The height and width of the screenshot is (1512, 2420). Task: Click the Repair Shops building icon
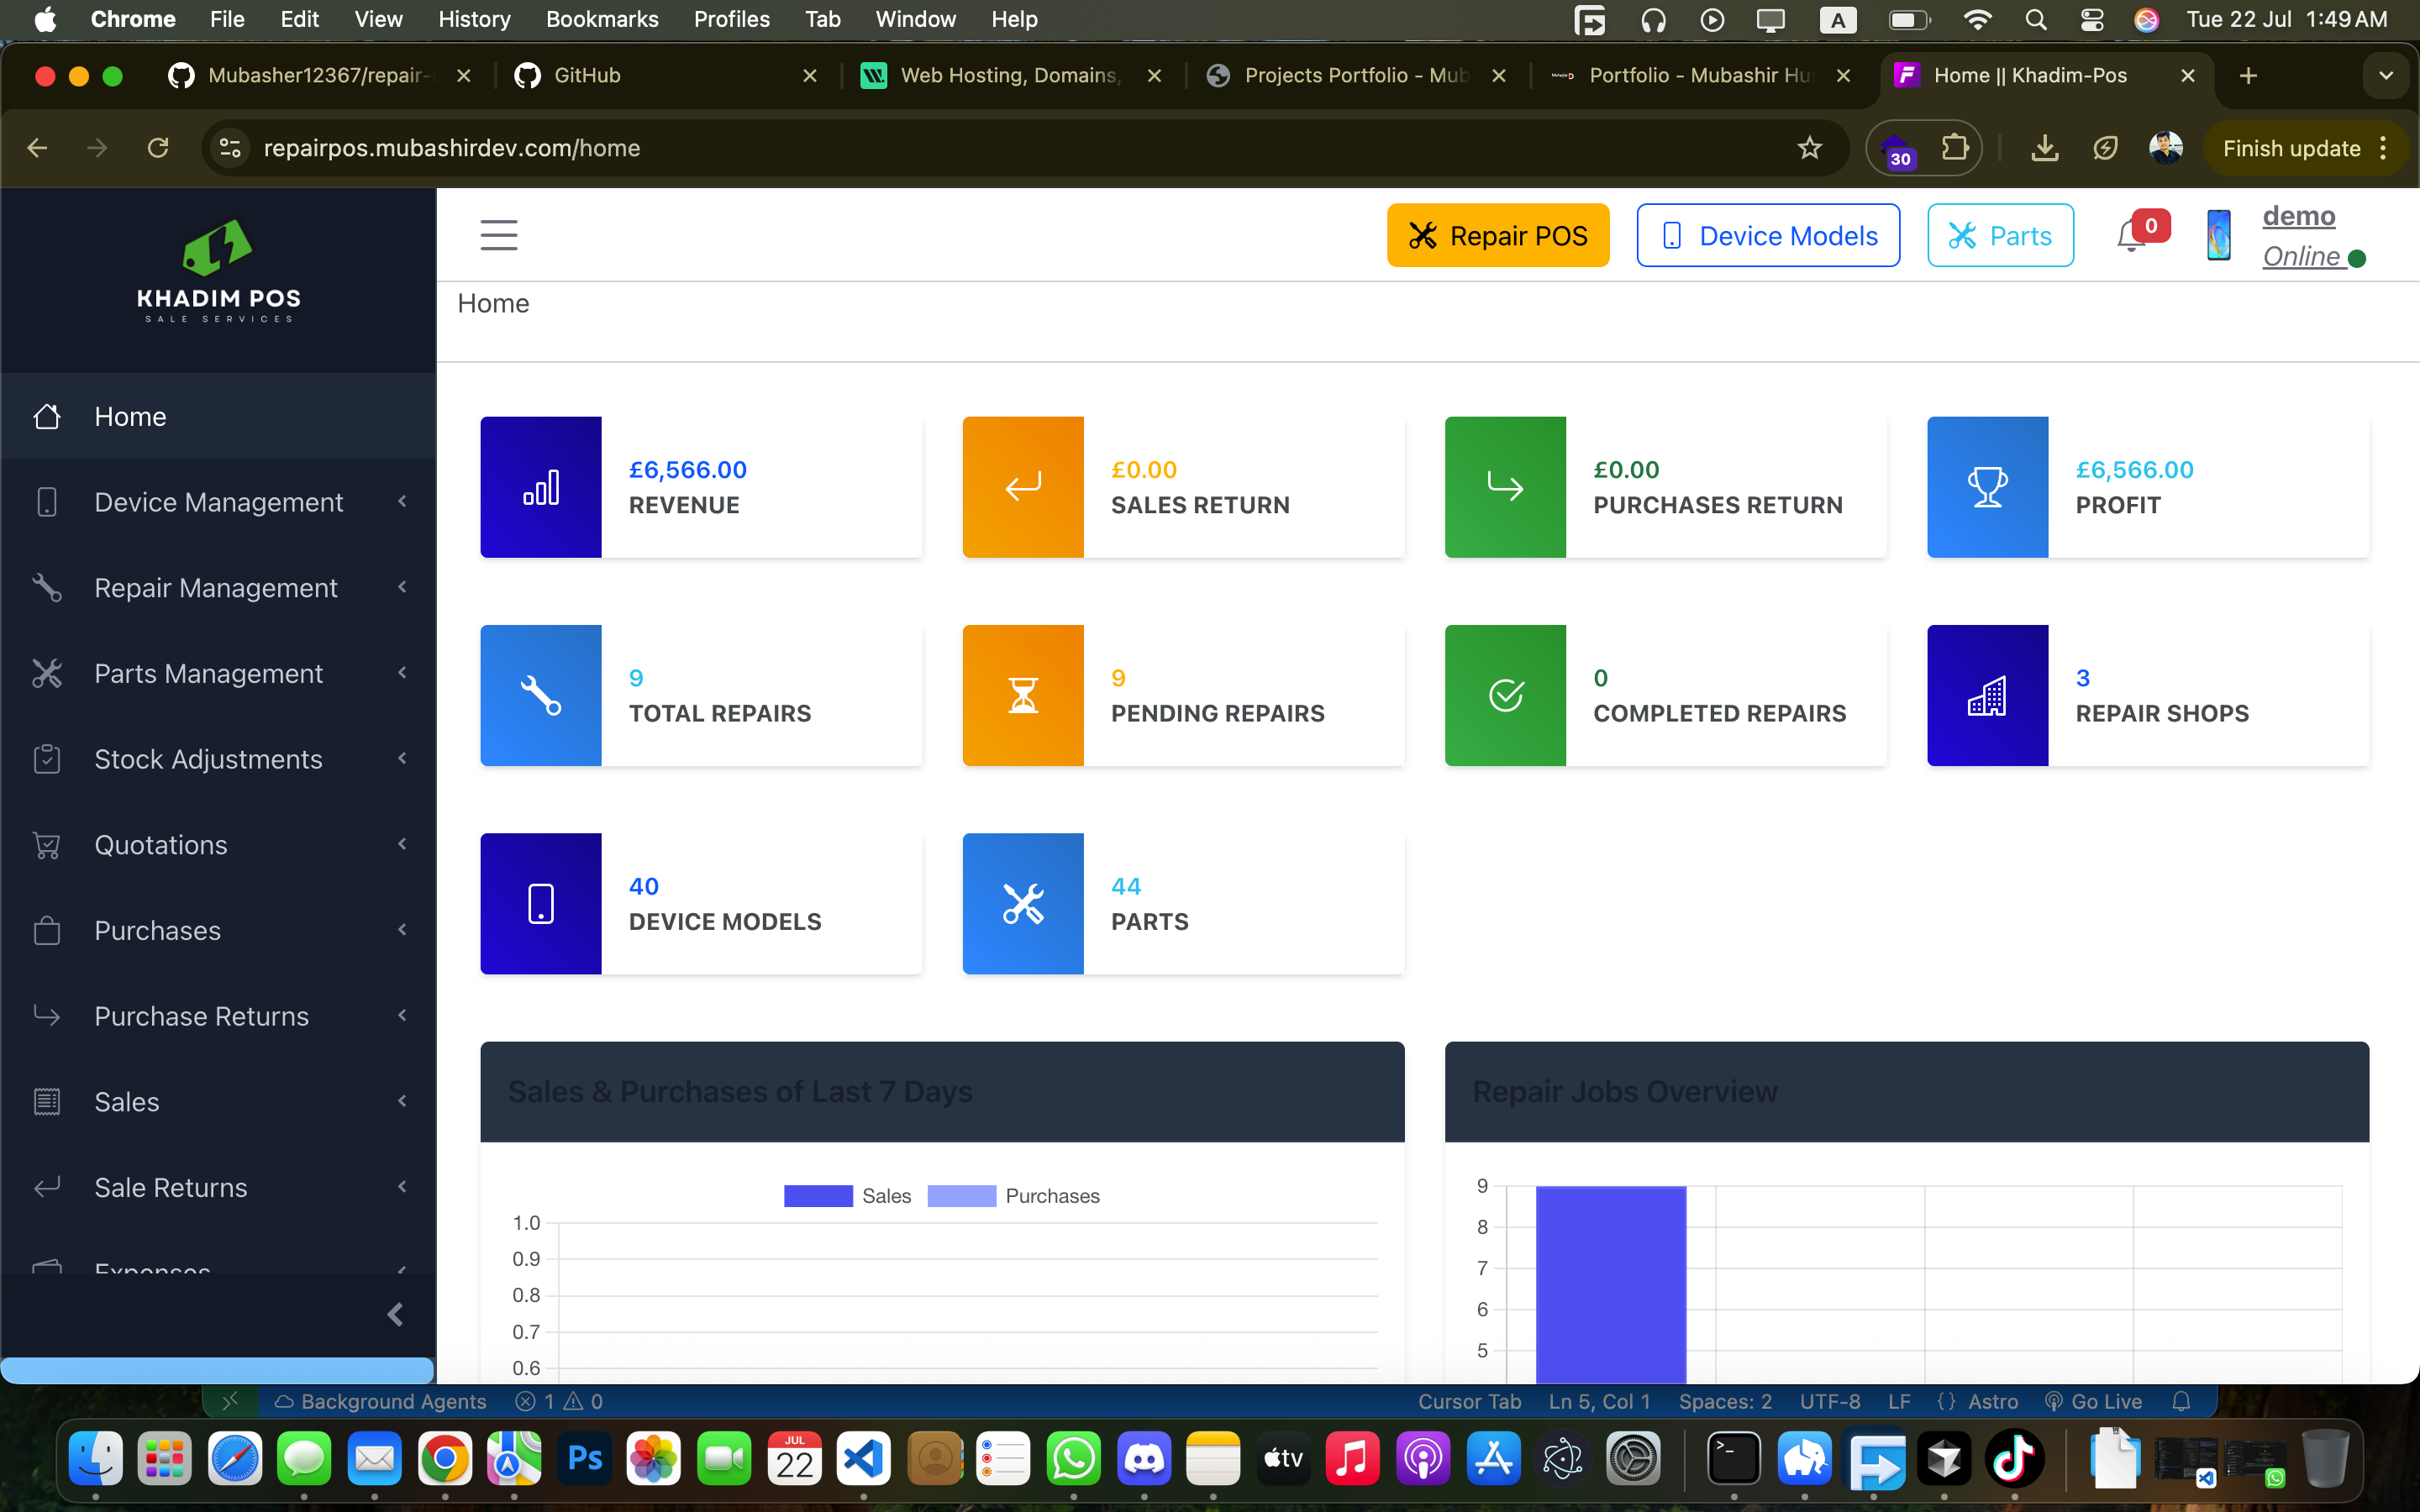click(1987, 695)
